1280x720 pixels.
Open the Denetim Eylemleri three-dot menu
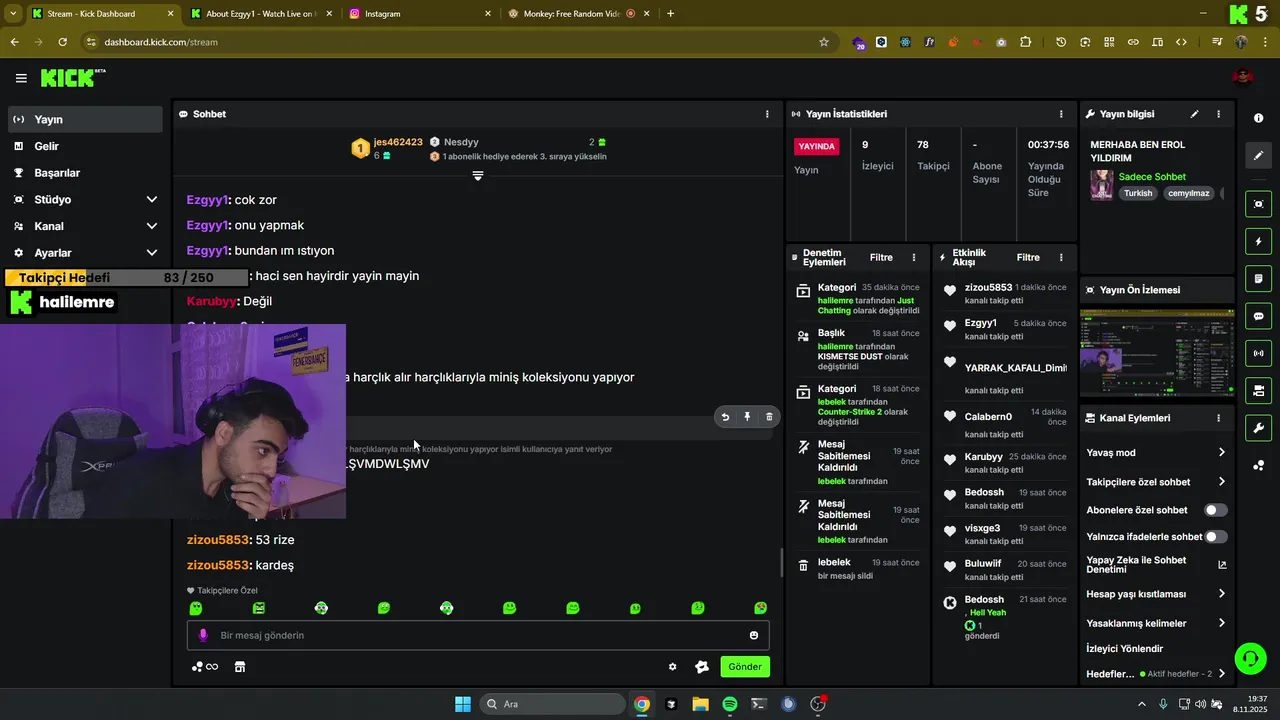pyautogui.click(x=914, y=257)
